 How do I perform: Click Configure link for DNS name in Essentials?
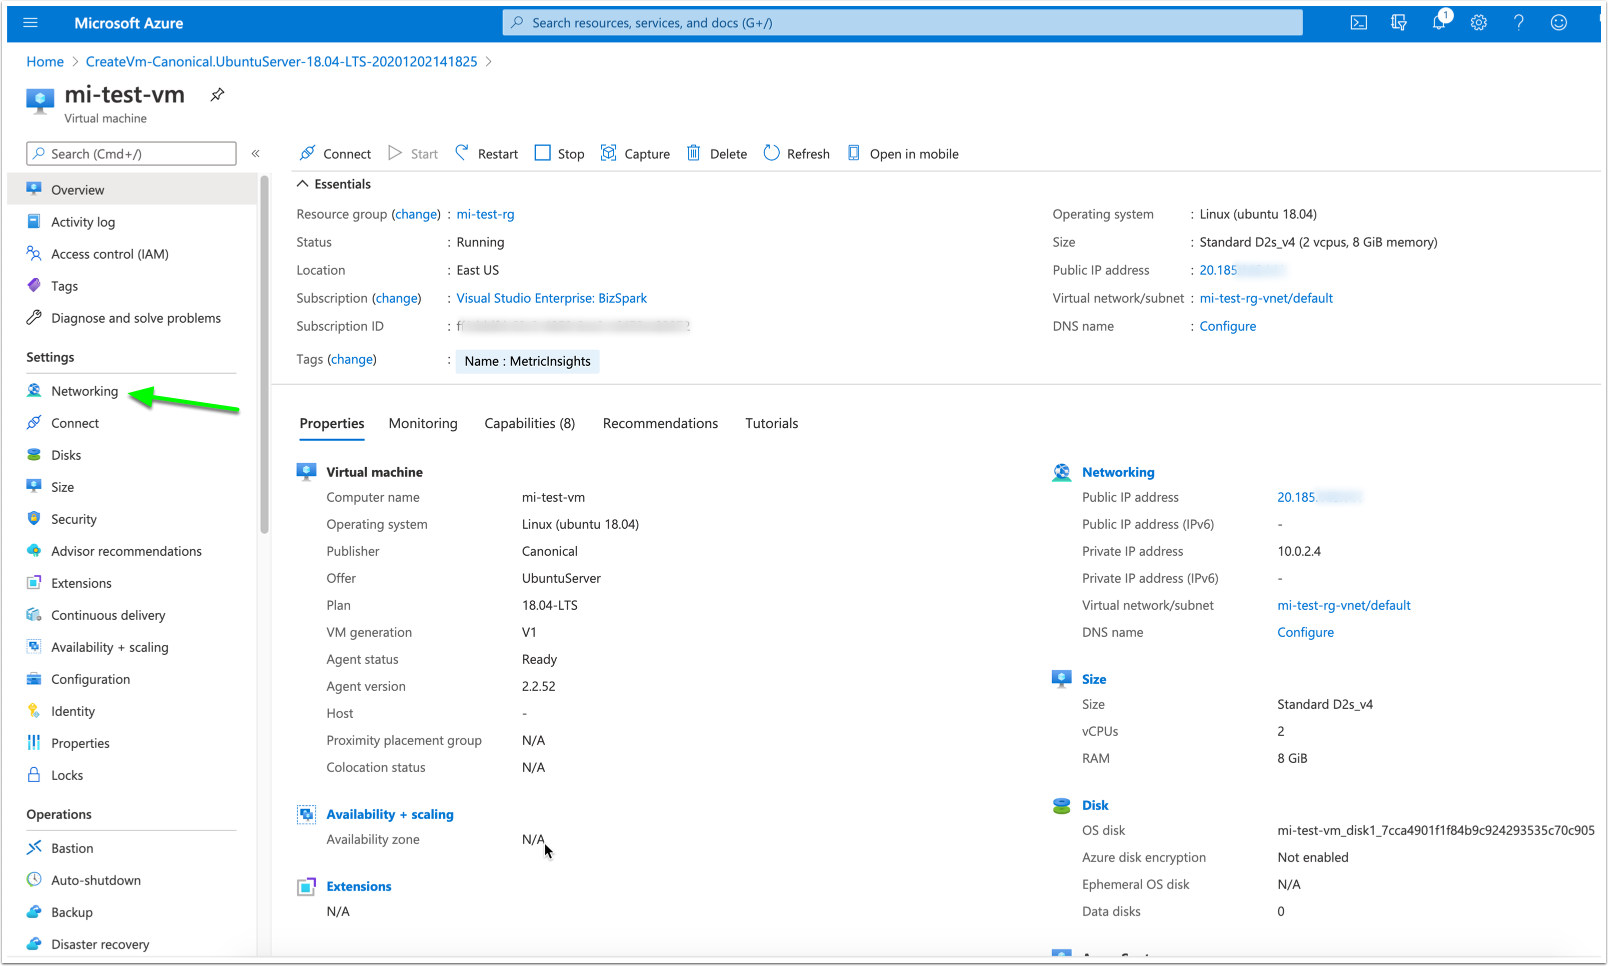(1227, 326)
